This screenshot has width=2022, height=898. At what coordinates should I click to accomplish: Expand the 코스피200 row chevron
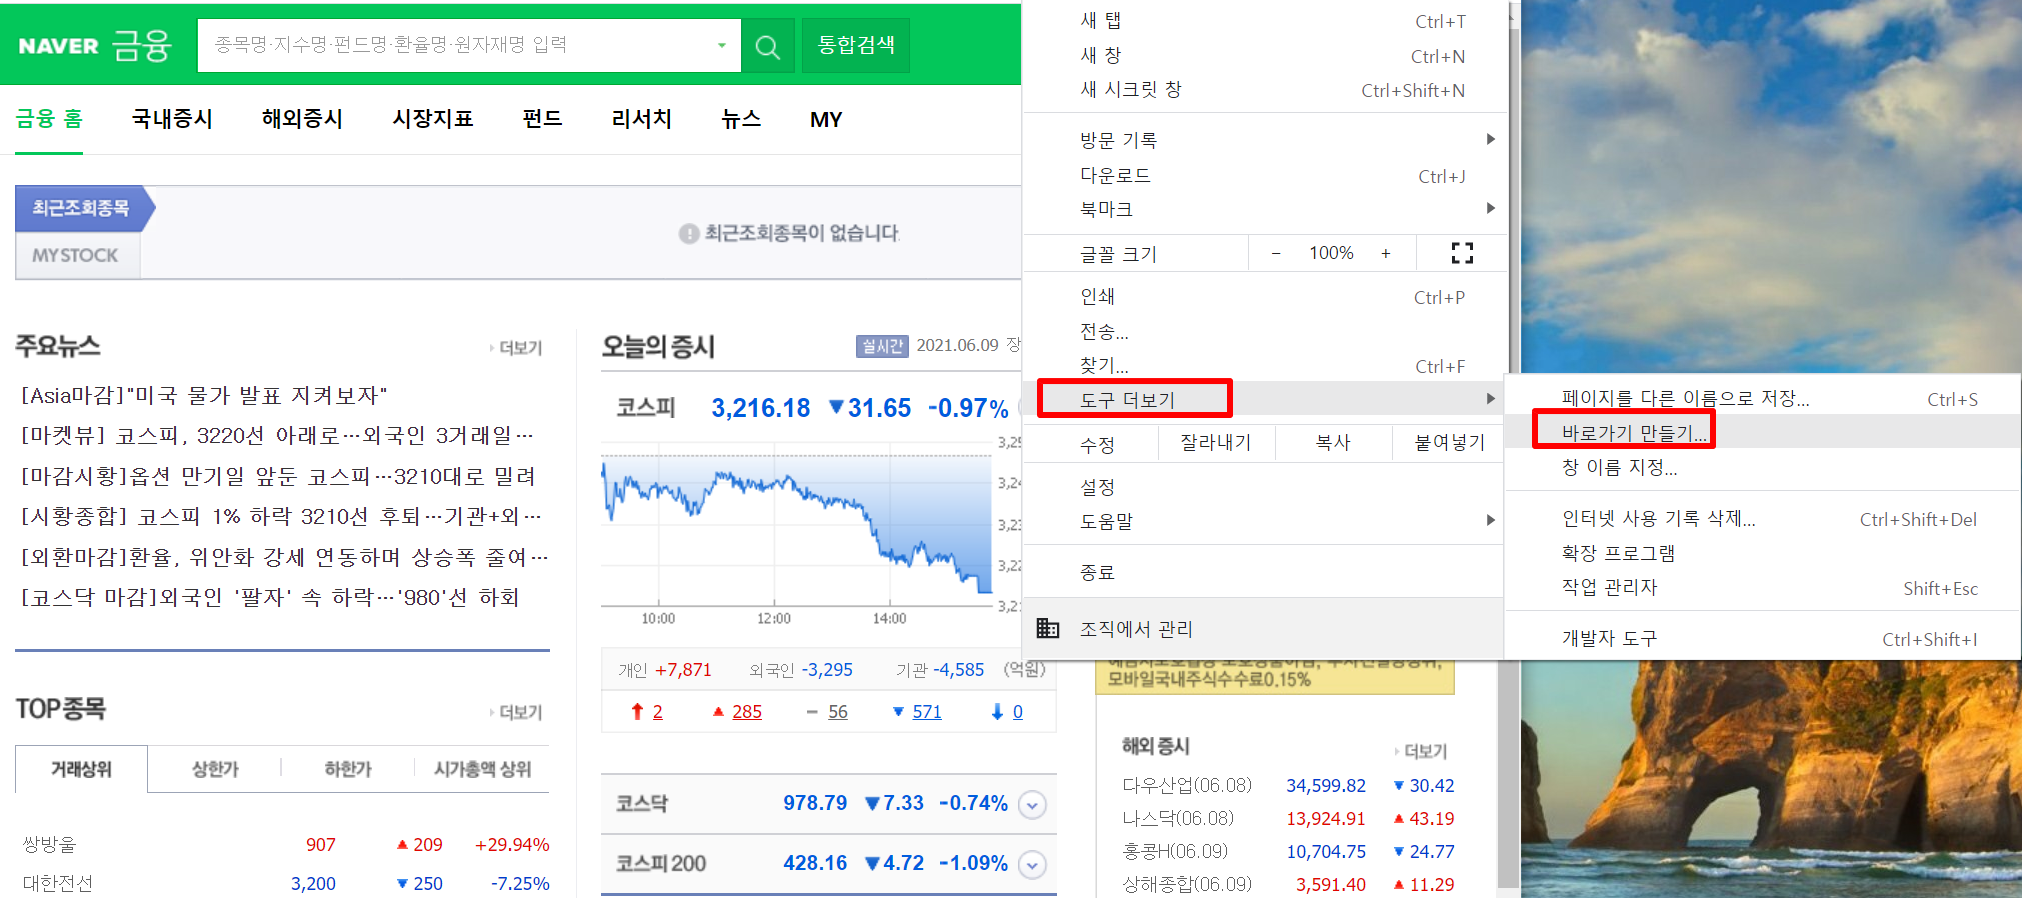(x=1033, y=865)
